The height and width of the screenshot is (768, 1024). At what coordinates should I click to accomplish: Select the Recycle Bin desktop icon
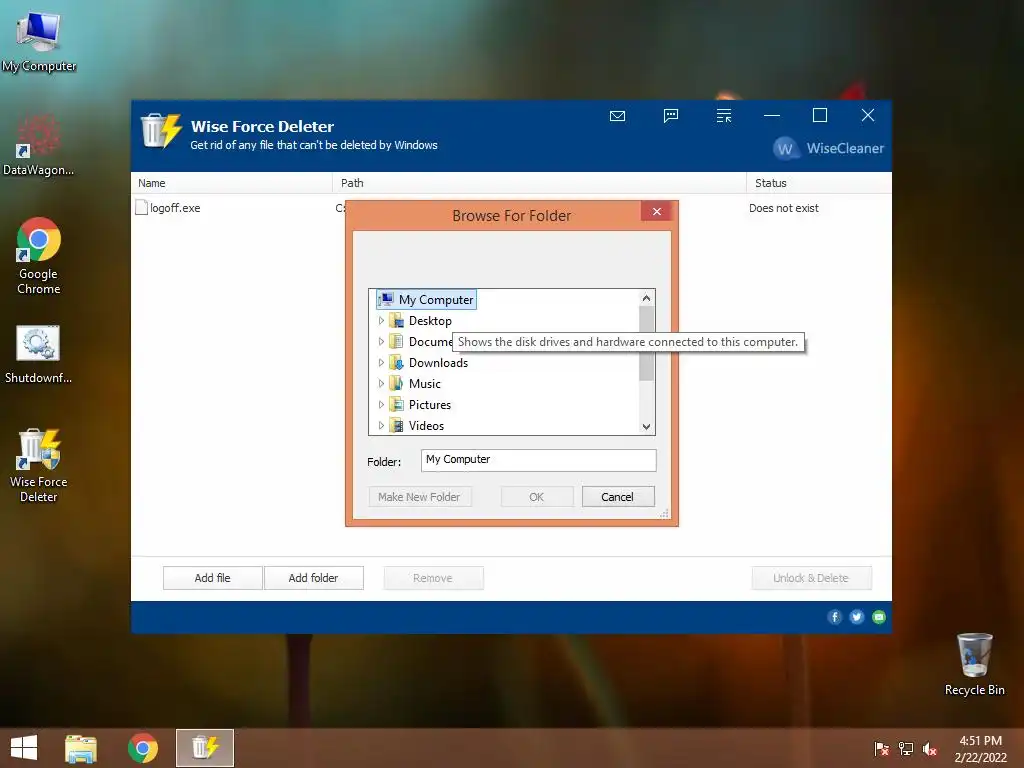pos(974,664)
